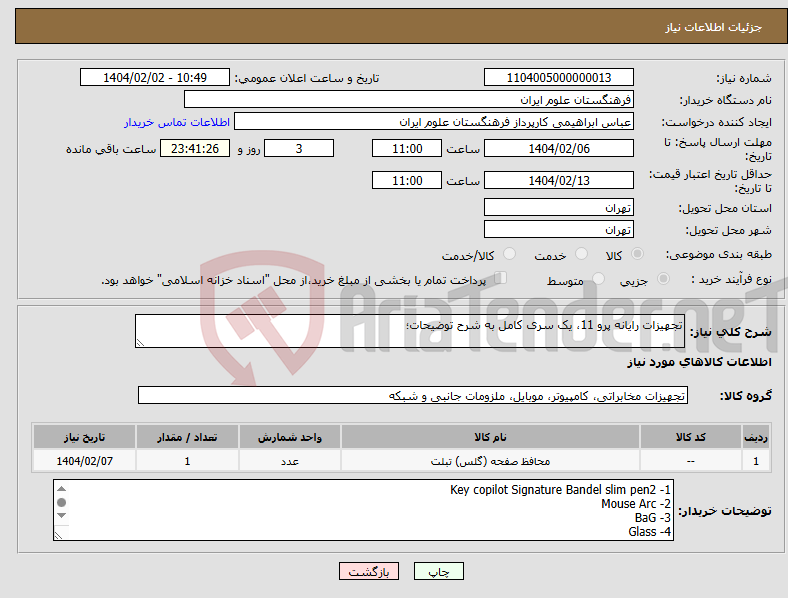Click the item name محافظ صفحه (گلس) تبلت
The width and height of the screenshot is (788, 598).
pyautogui.click(x=490, y=461)
